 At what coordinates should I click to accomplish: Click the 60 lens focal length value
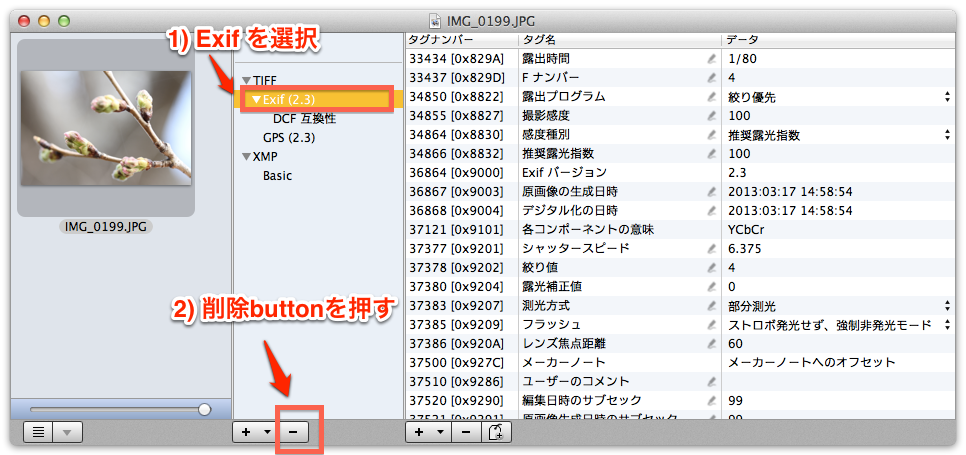735,344
